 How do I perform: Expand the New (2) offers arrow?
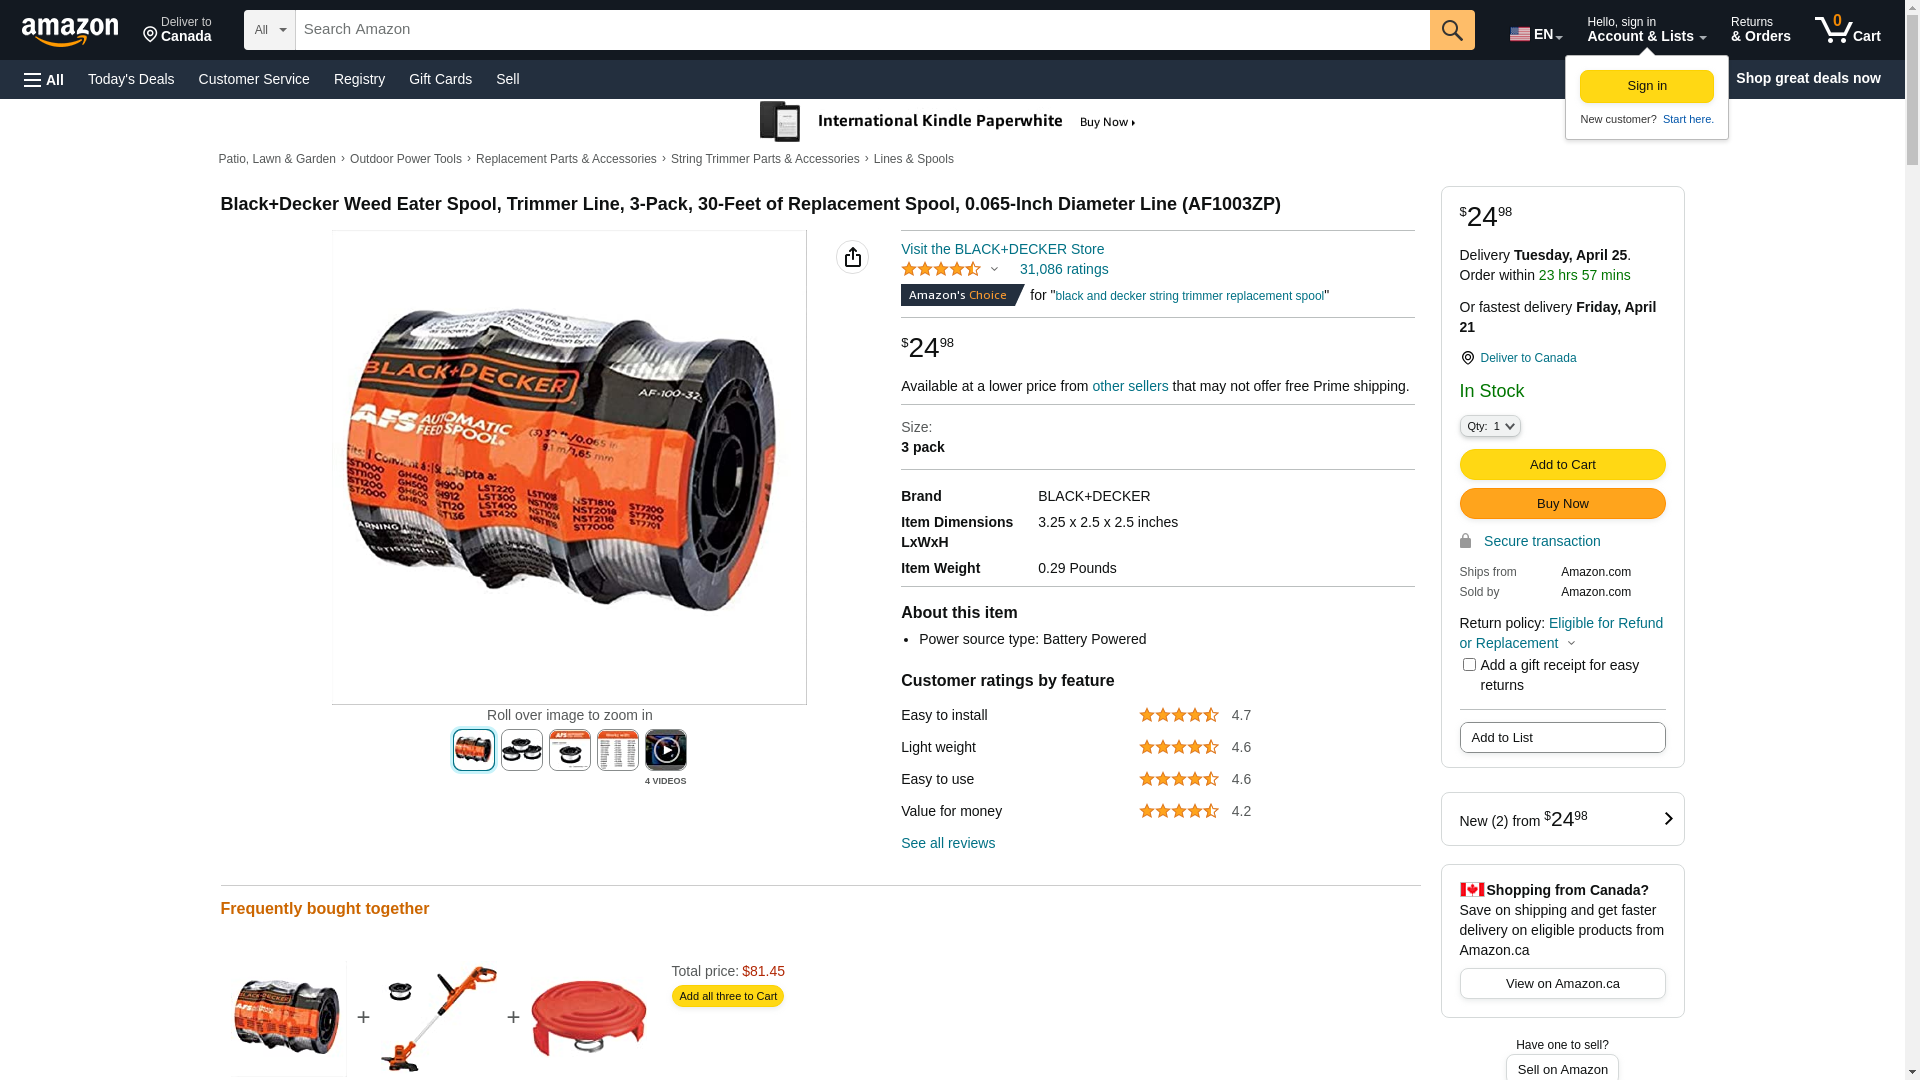1668,819
